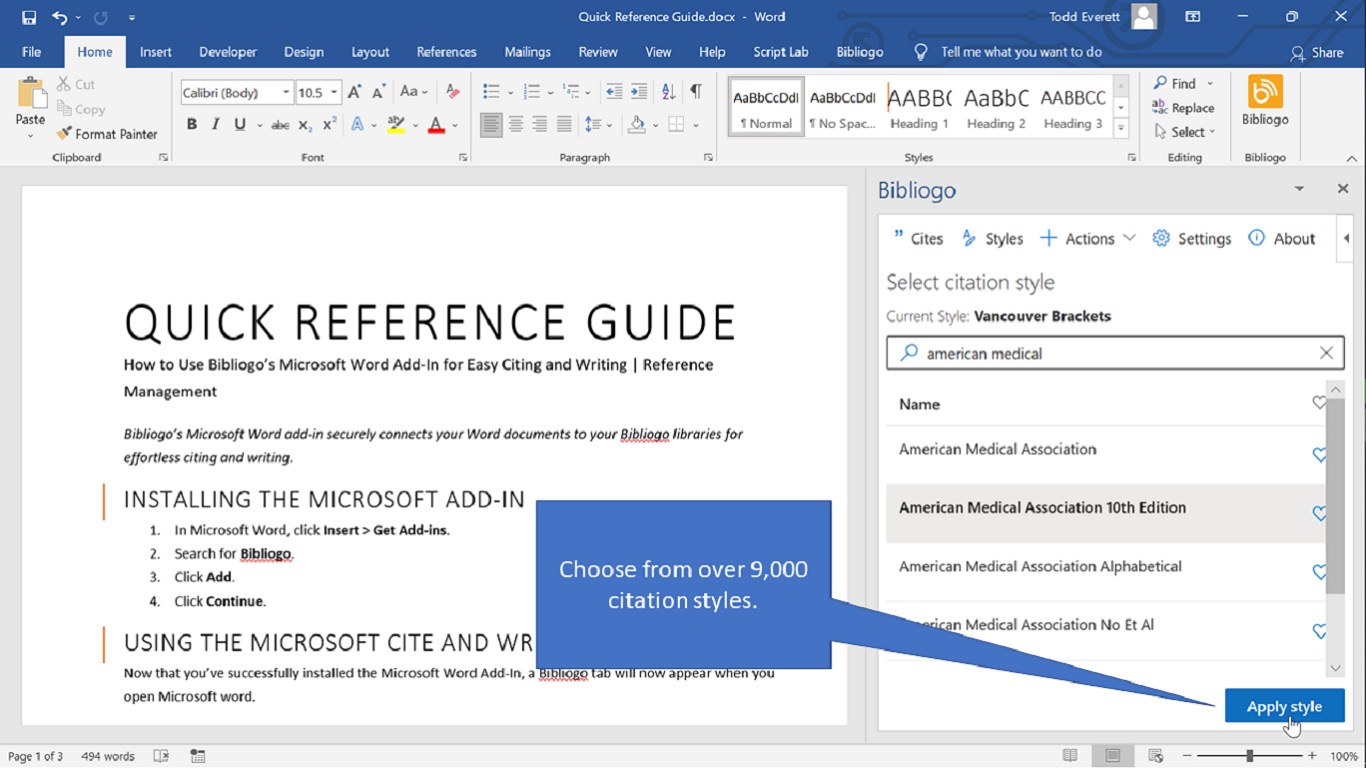Undo the last action
This screenshot has width=1366, height=768.
click(60, 17)
